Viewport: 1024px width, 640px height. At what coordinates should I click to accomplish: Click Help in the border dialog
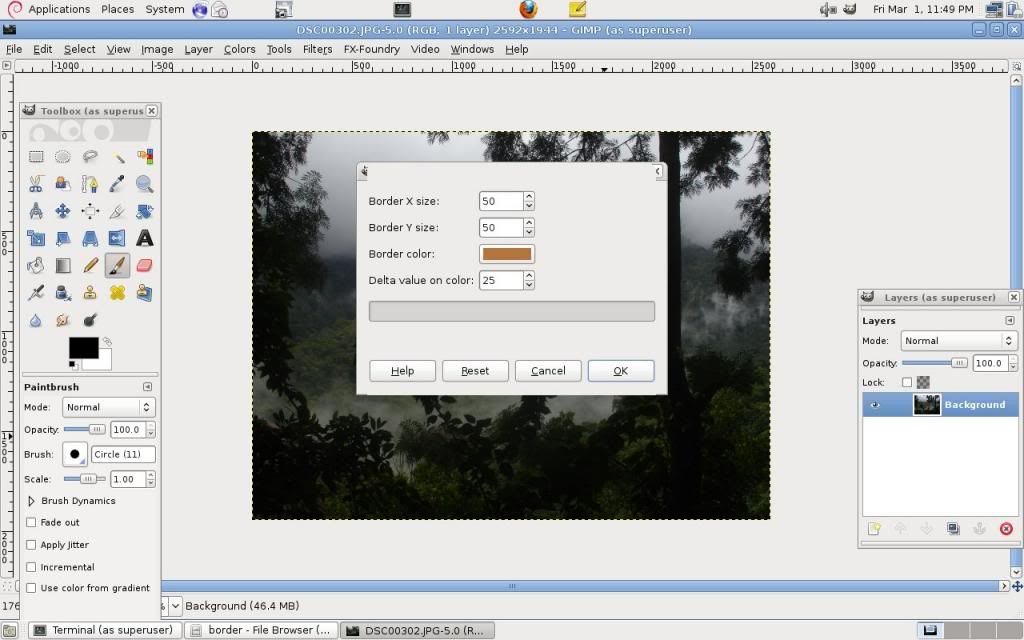tap(402, 371)
